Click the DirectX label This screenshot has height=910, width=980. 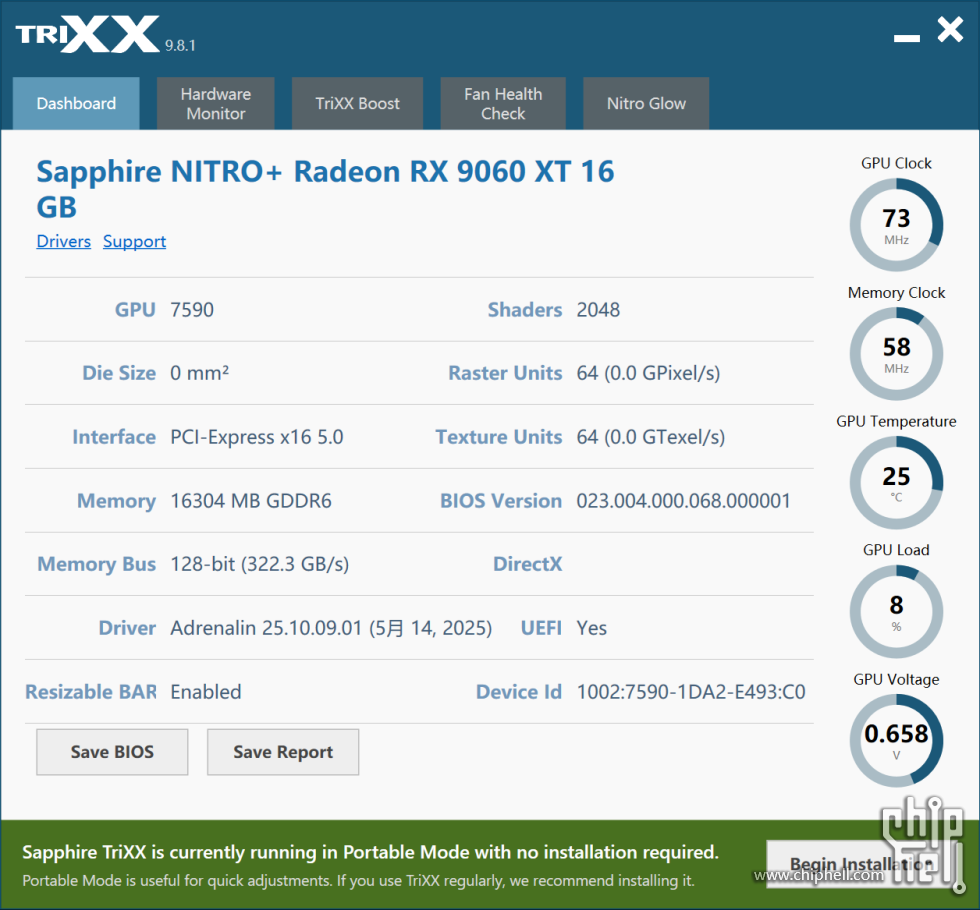click(x=528, y=564)
